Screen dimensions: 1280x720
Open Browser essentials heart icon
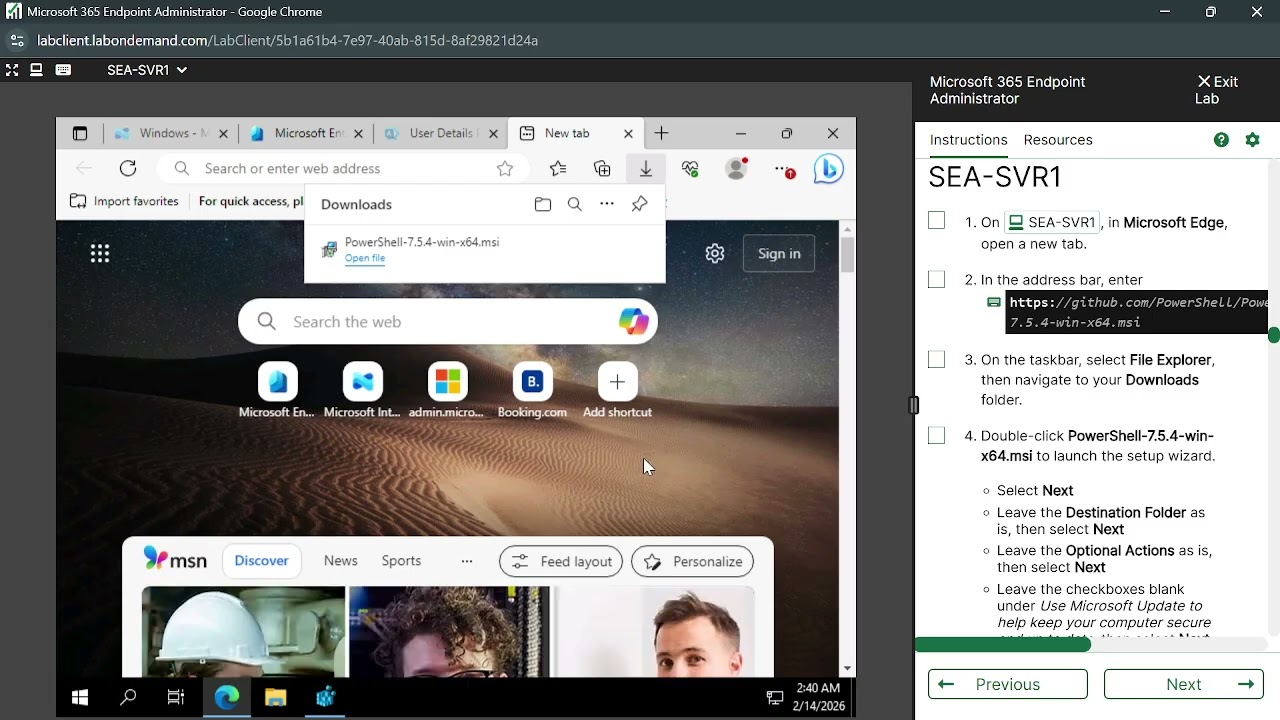click(690, 168)
